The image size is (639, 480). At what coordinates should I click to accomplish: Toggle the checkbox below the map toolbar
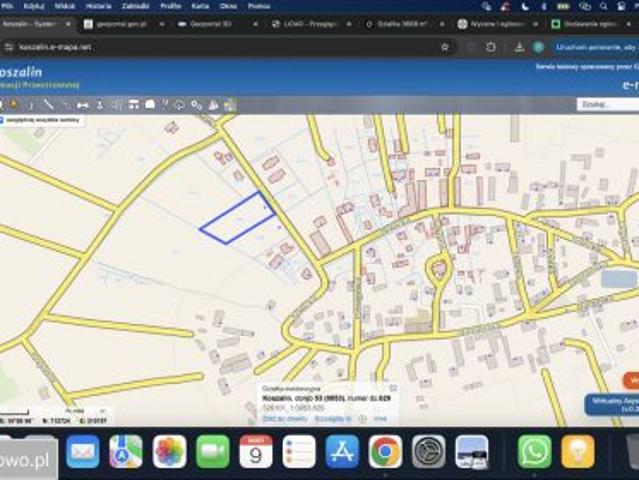click(x=1, y=120)
